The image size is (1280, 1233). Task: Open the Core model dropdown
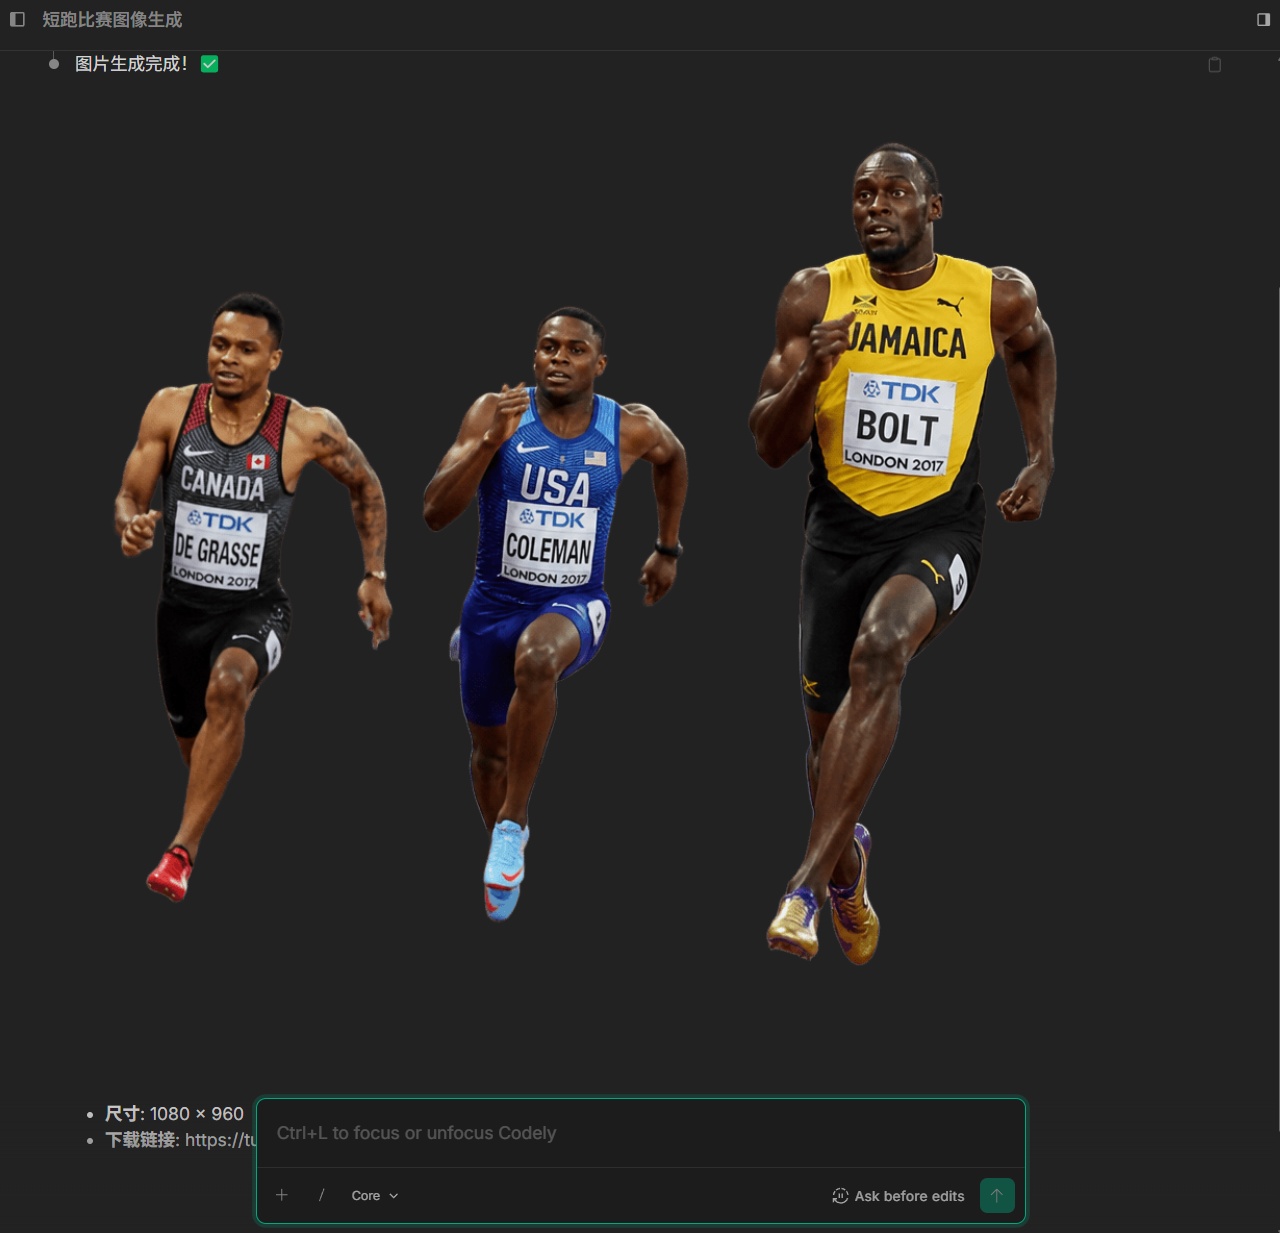pyautogui.click(x=375, y=1196)
